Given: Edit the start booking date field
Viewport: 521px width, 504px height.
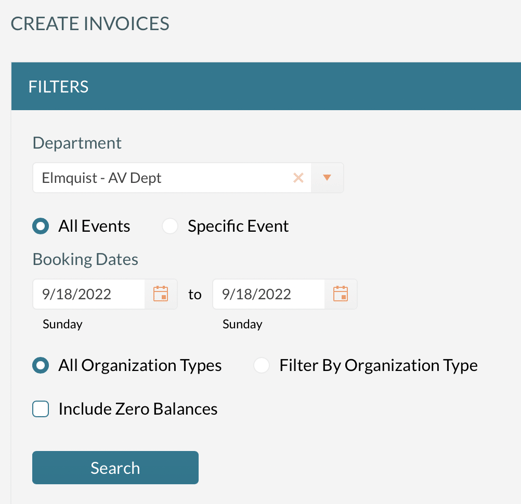Looking at the screenshot, I should 89,294.
